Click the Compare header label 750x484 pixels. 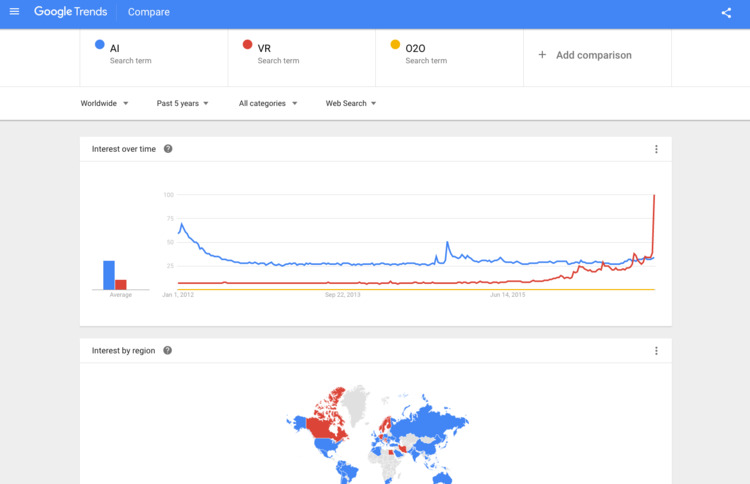[x=149, y=12]
